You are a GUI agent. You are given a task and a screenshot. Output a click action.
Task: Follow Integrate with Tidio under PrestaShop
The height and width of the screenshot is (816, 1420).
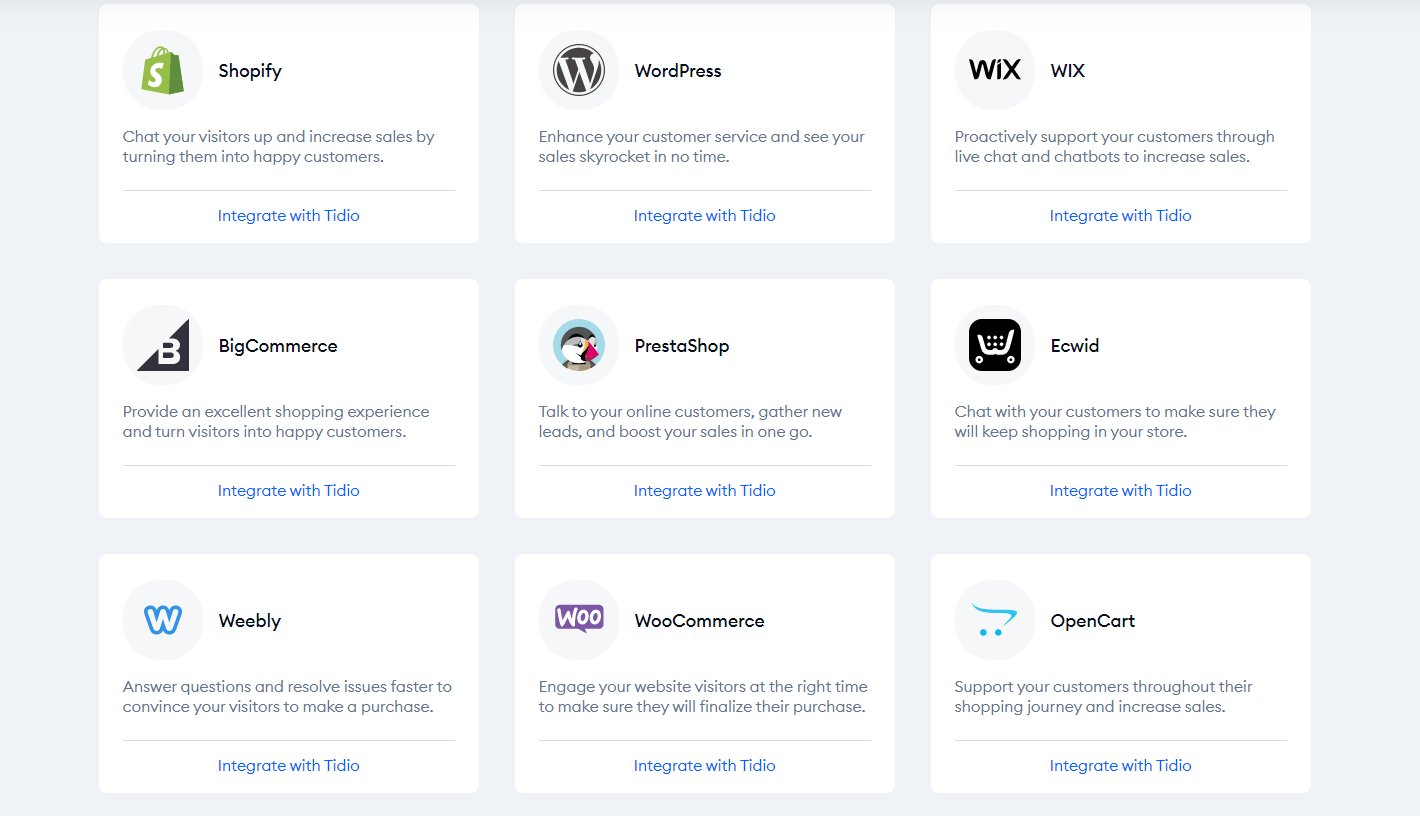point(705,490)
